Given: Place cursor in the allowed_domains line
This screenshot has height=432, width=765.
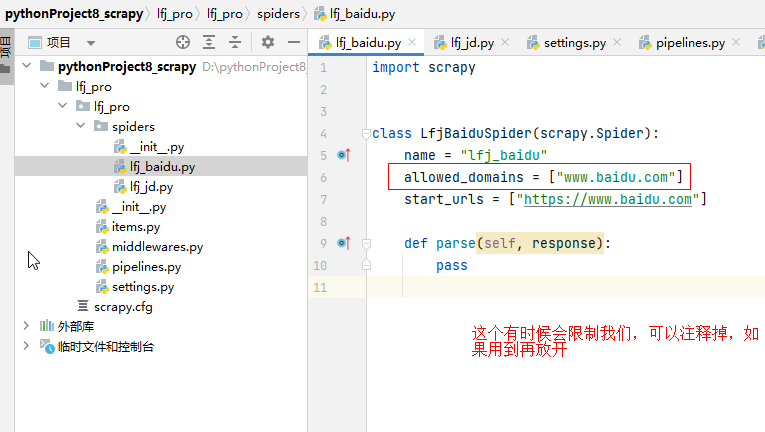Looking at the screenshot, I should tap(543, 177).
